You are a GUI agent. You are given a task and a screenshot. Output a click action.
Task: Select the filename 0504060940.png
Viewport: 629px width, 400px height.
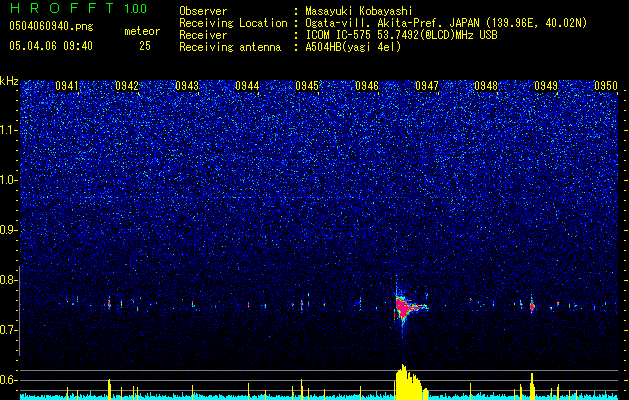[x=51, y=26]
